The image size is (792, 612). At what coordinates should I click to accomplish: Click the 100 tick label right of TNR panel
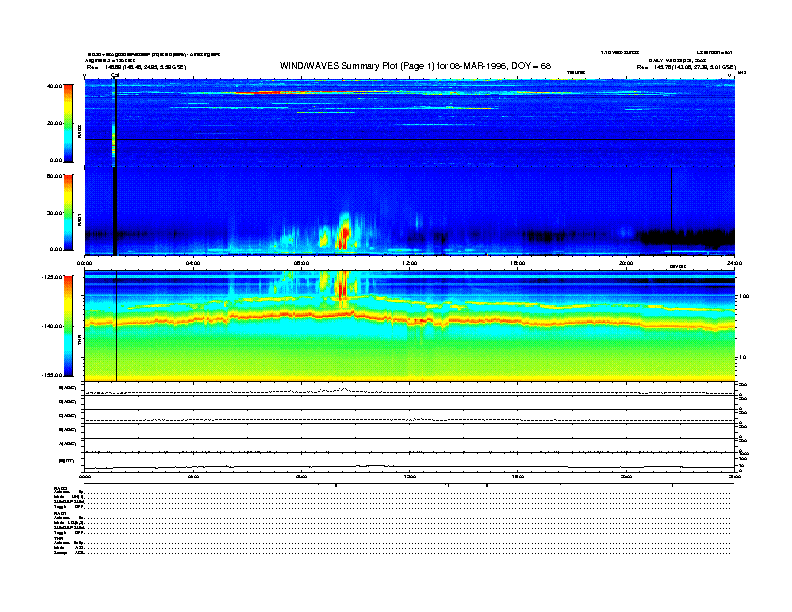(x=743, y=296)
